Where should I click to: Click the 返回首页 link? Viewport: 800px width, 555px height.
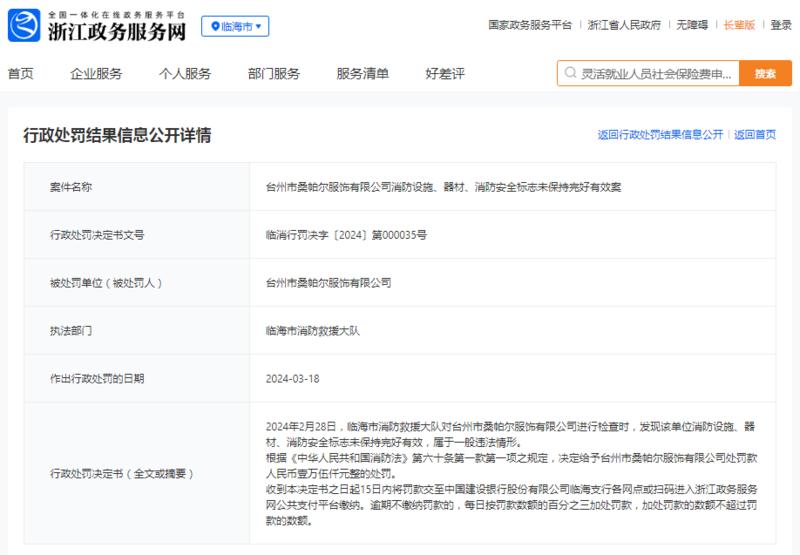tap(755, 135)
